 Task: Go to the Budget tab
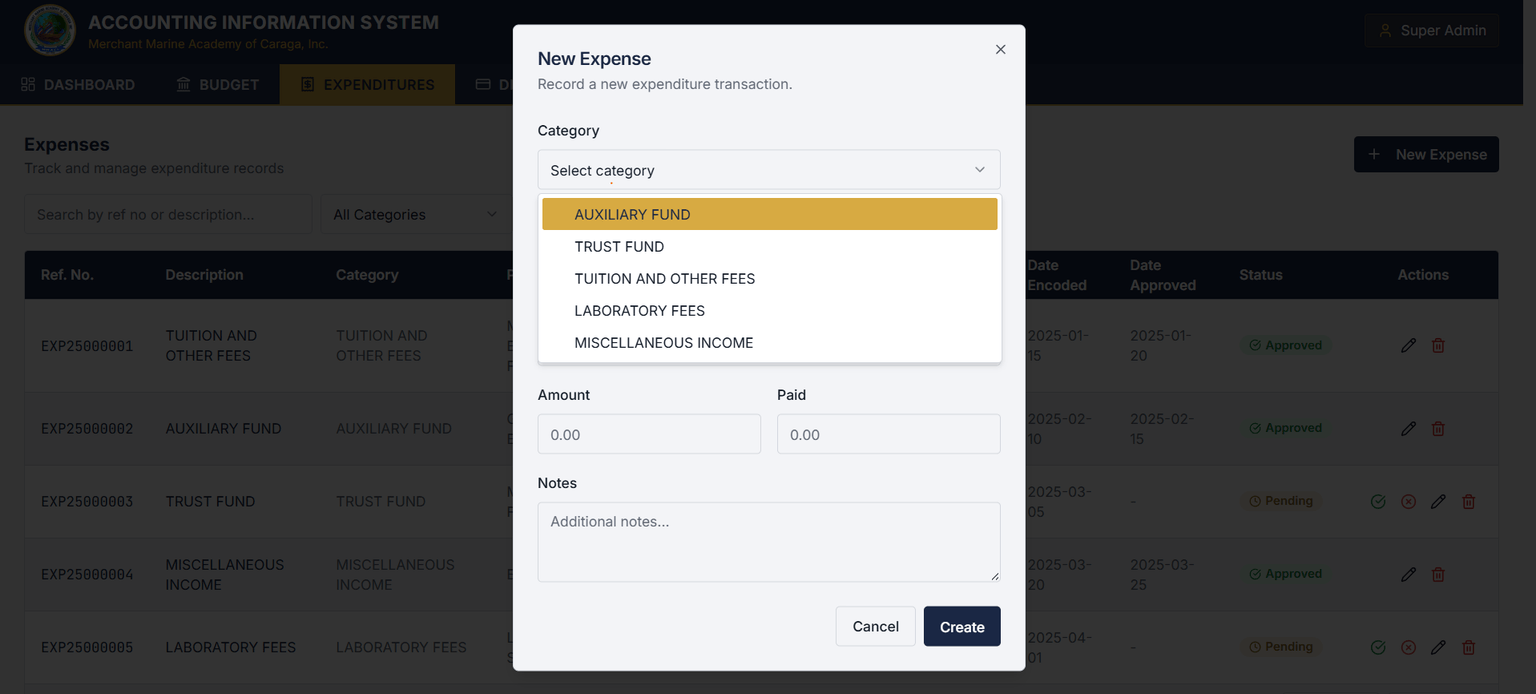click(x=217, y=84)
